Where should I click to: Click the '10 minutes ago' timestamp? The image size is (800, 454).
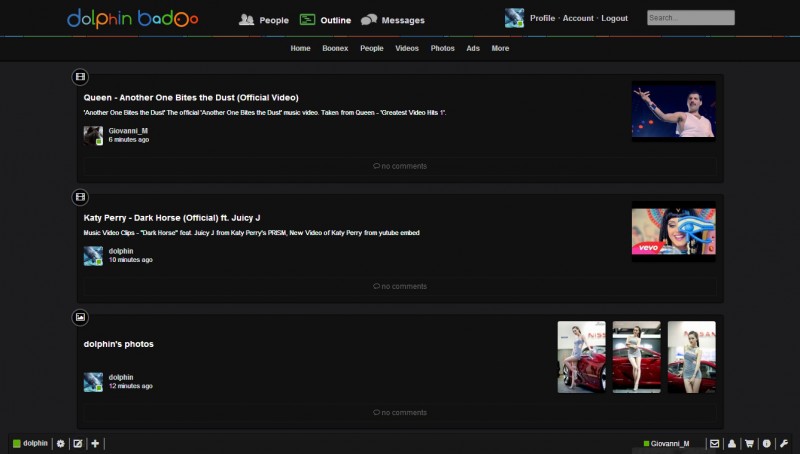(x=131, y=260)
